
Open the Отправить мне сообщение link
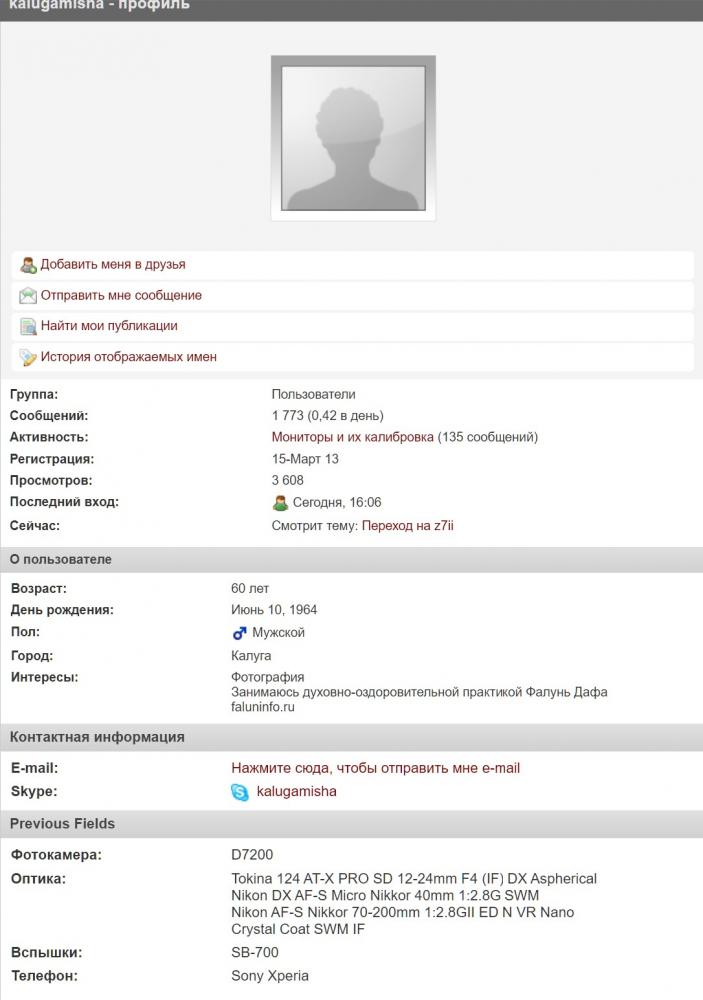point(121,295)
